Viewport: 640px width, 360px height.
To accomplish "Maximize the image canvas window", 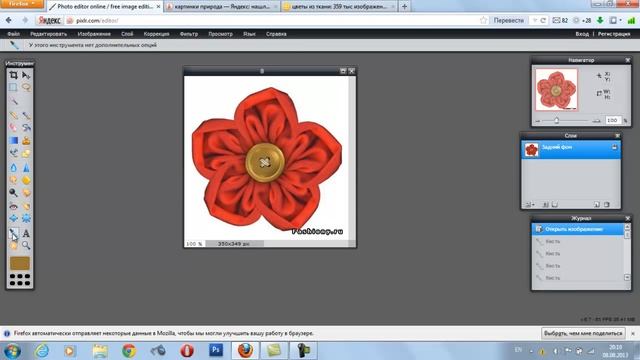I will [343, 71].
